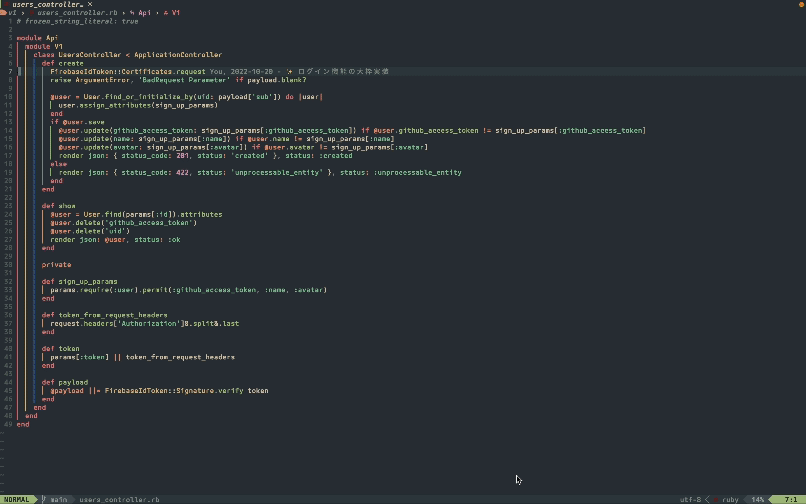Click 'def sign_up_params' definition
This screenshot has height=504, width=806.
point(79,282)
